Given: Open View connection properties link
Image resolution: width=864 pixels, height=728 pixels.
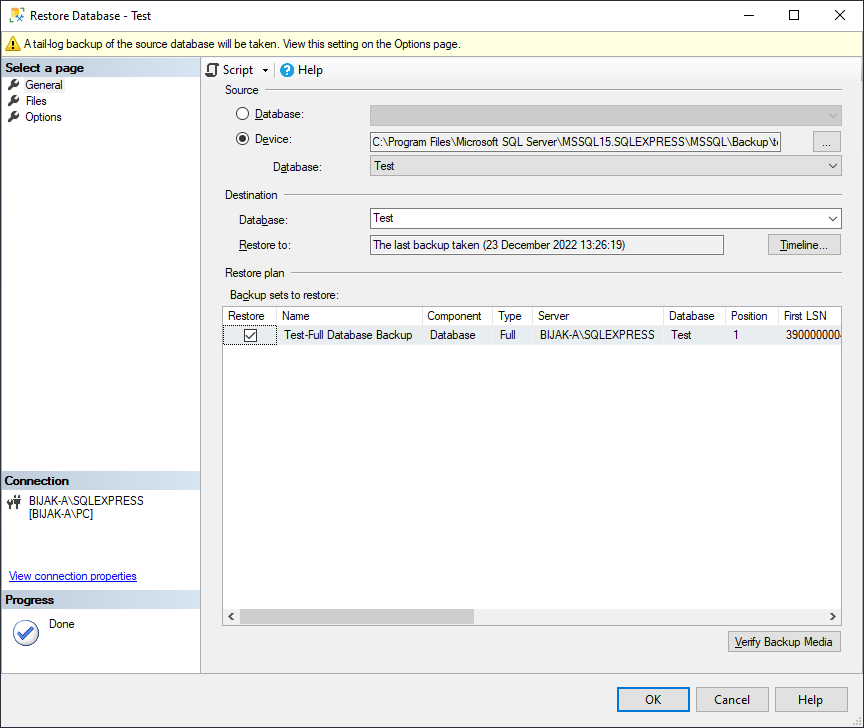Looking at the screenshot, I should (72, 576).
